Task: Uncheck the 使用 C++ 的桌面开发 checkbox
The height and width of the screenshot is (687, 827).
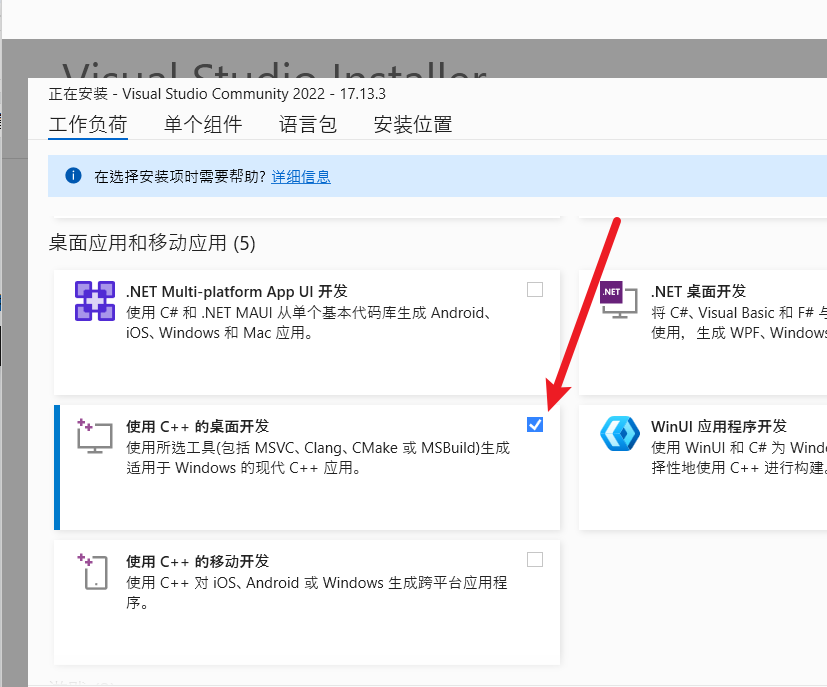Action: click(x=535, y=424)
